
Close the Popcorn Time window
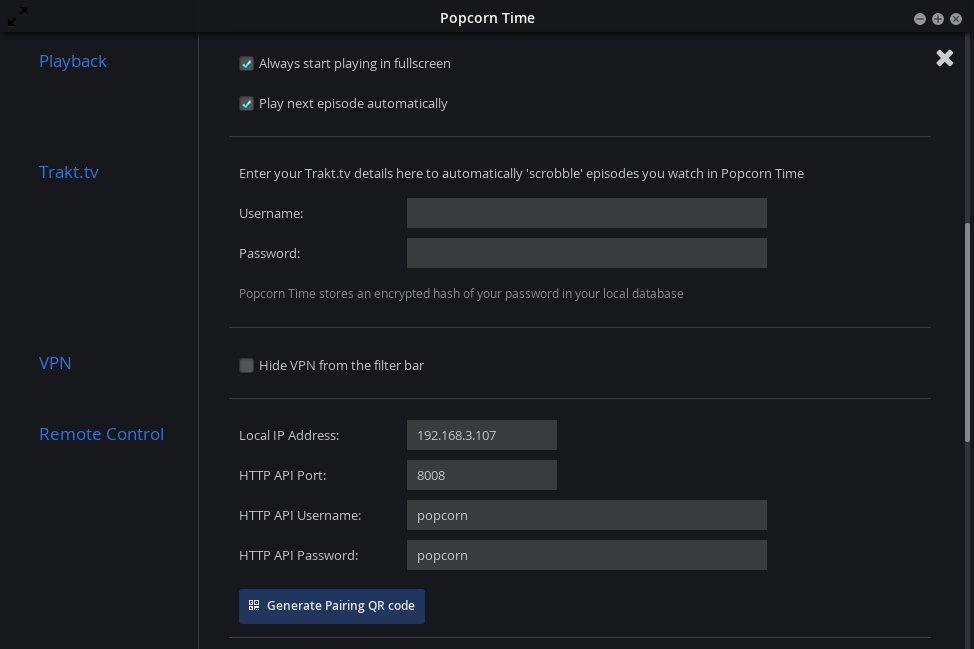pos(956,19)
